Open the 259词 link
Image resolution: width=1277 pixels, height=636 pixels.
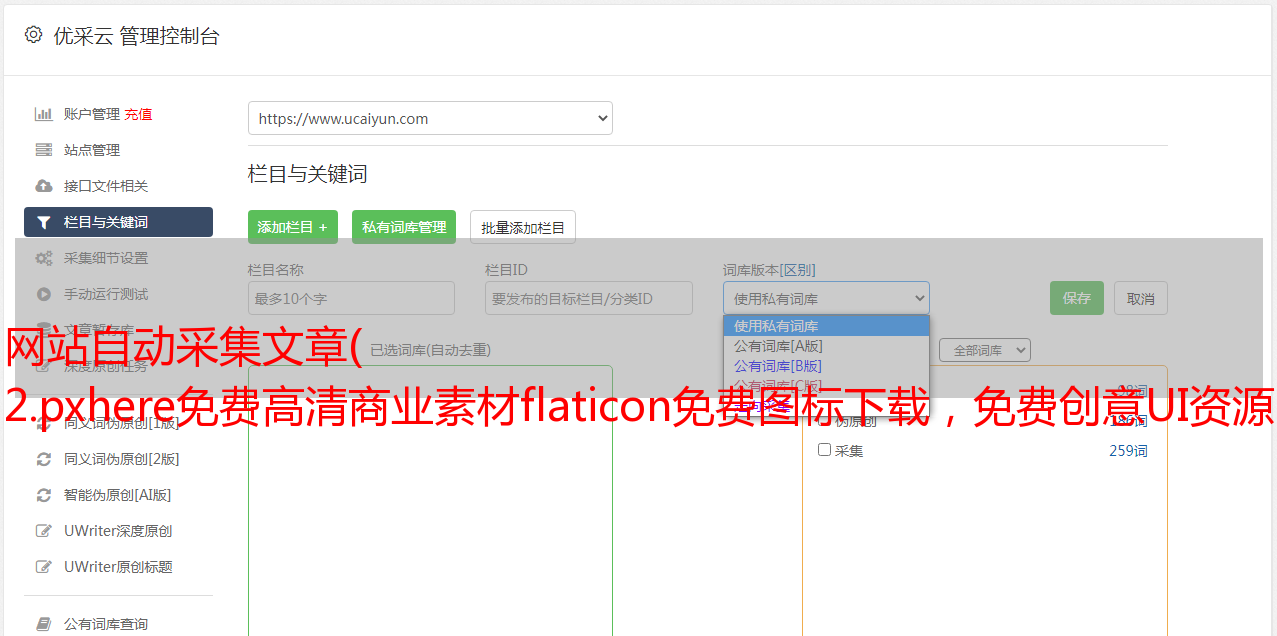1128,451
